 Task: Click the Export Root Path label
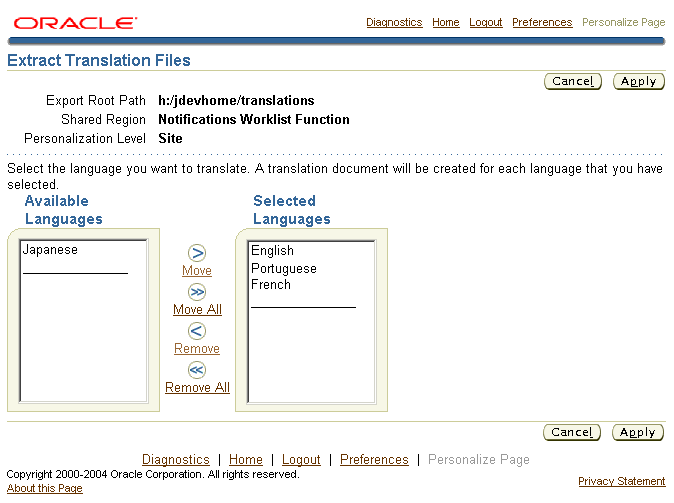[96, 101]
